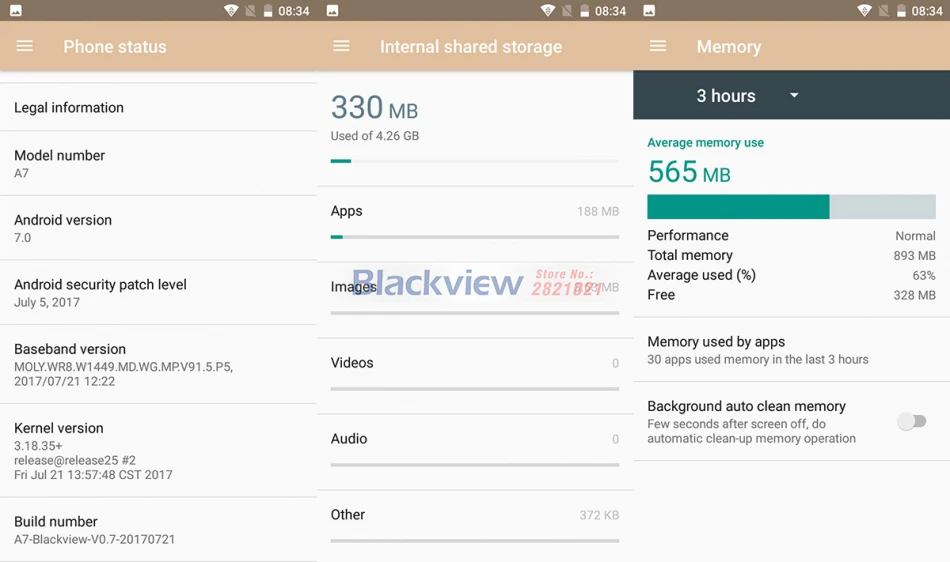Screen dimensions: 950x562
Task: Toggle Background auto clean memory switch
Action: [x=912, y=421]
